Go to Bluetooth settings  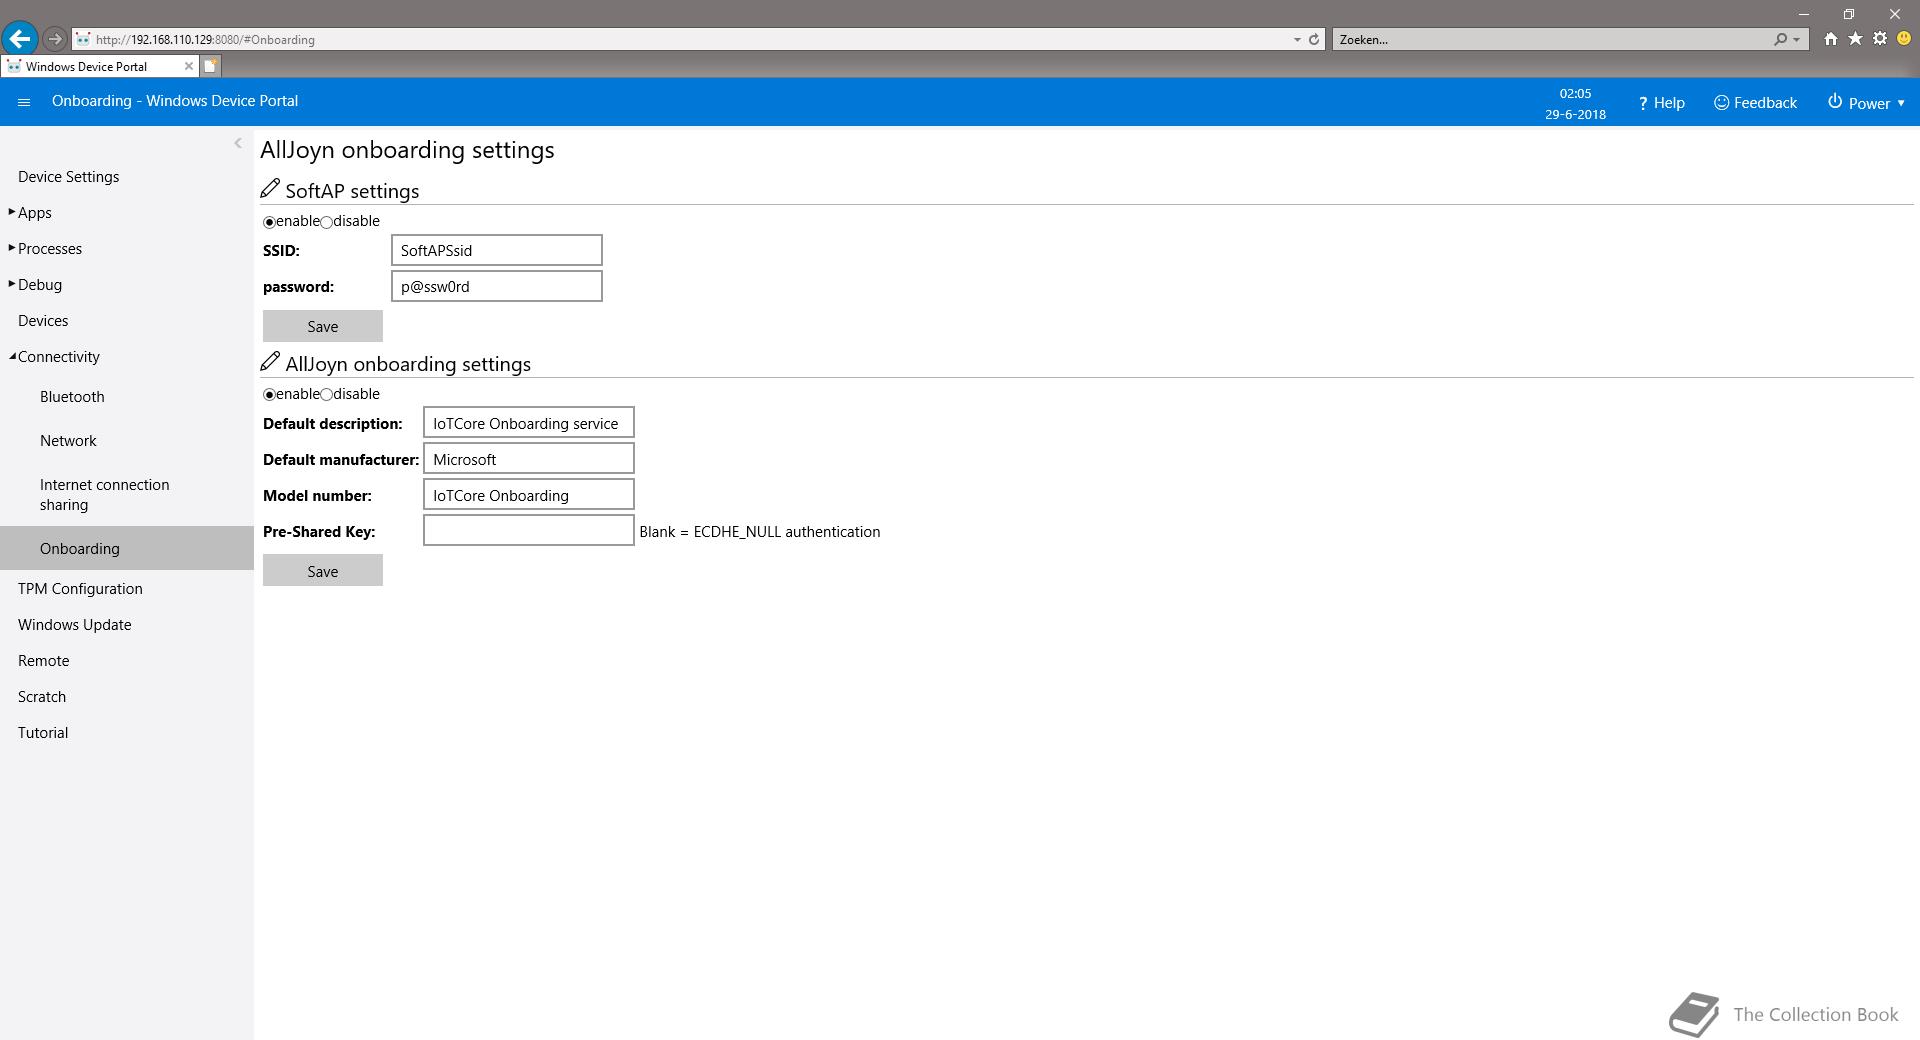72,396
